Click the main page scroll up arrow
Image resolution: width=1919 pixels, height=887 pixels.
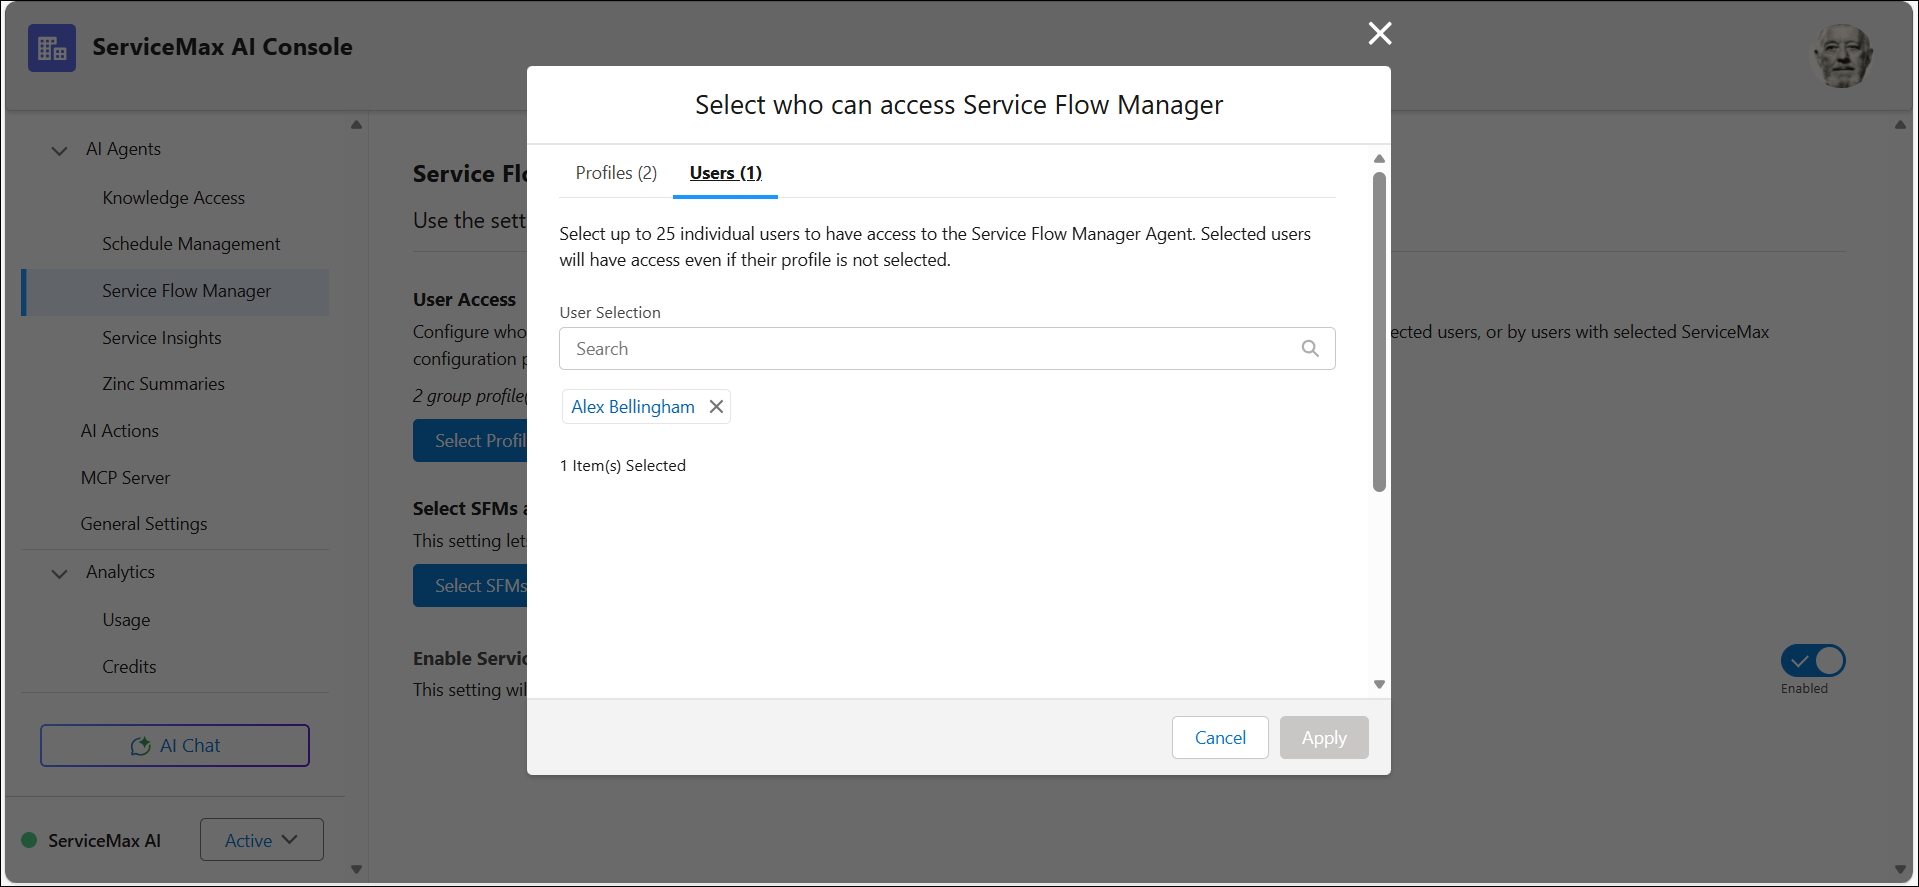pyautogui.click(x=1900, y=125)
